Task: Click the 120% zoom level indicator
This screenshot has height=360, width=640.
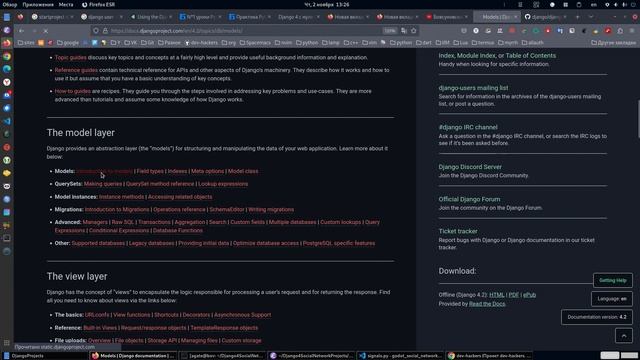Action: (390, 31)
